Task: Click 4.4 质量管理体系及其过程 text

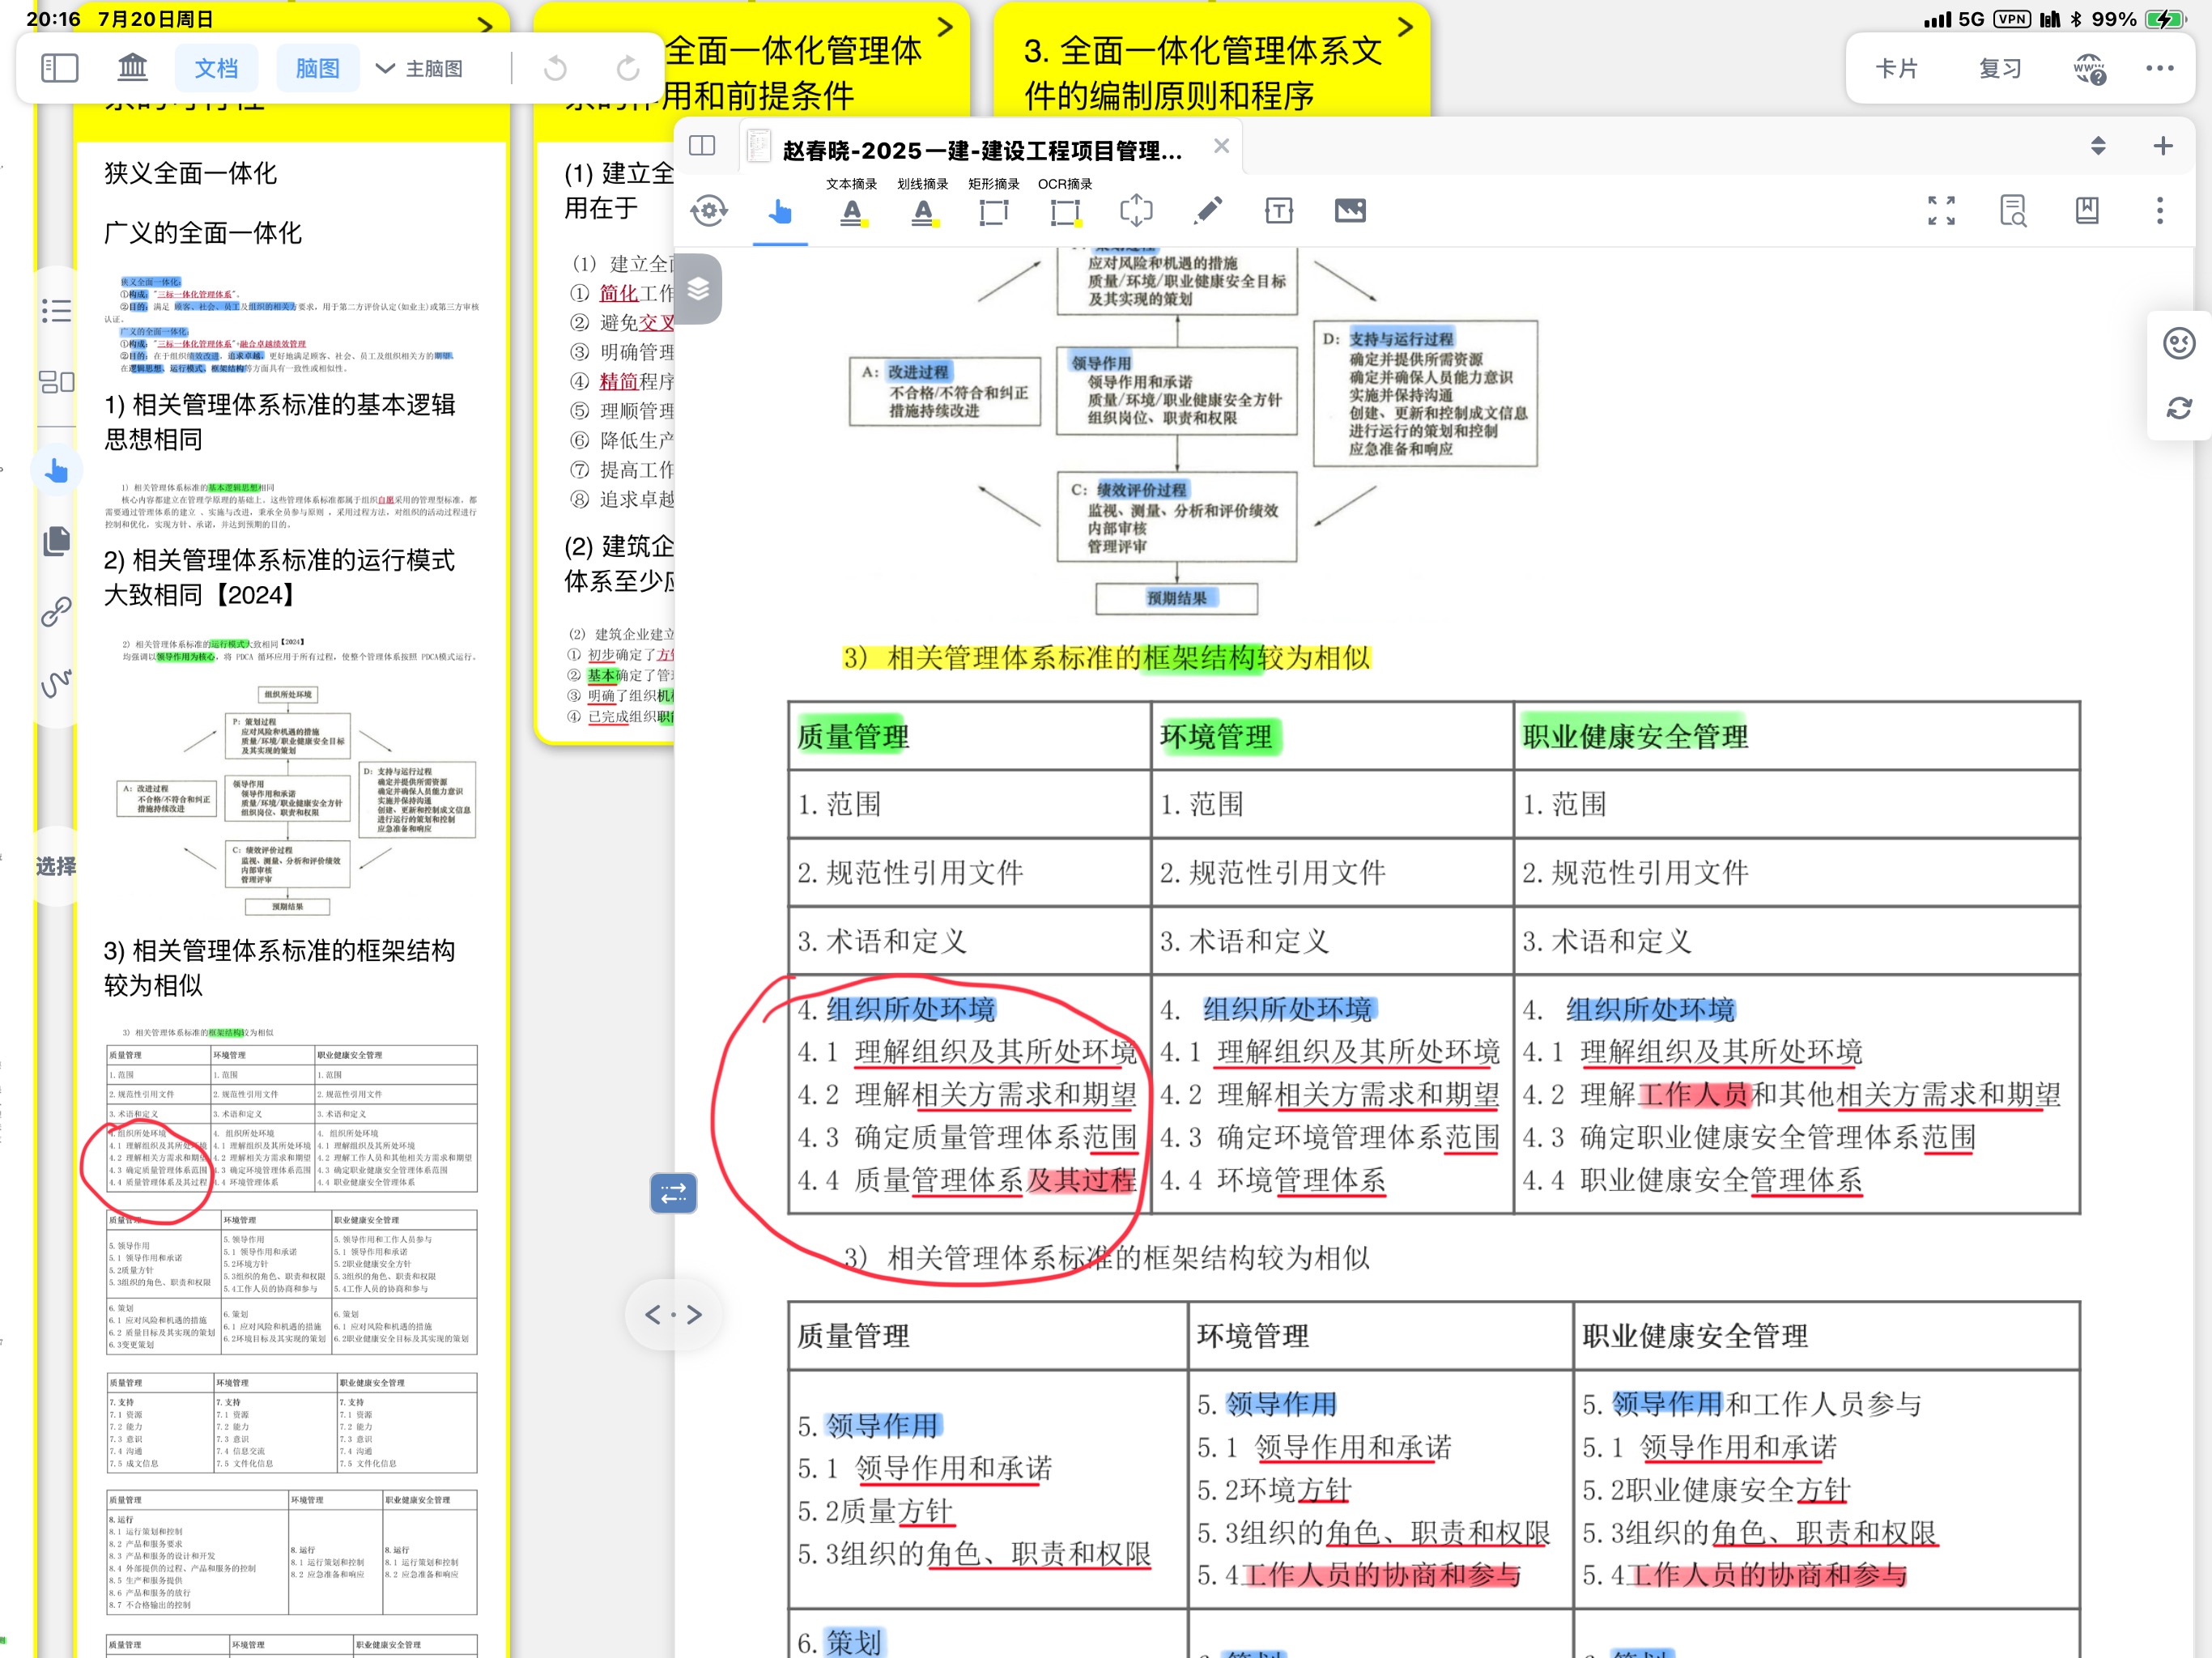Action: [x=966, y=1180]
